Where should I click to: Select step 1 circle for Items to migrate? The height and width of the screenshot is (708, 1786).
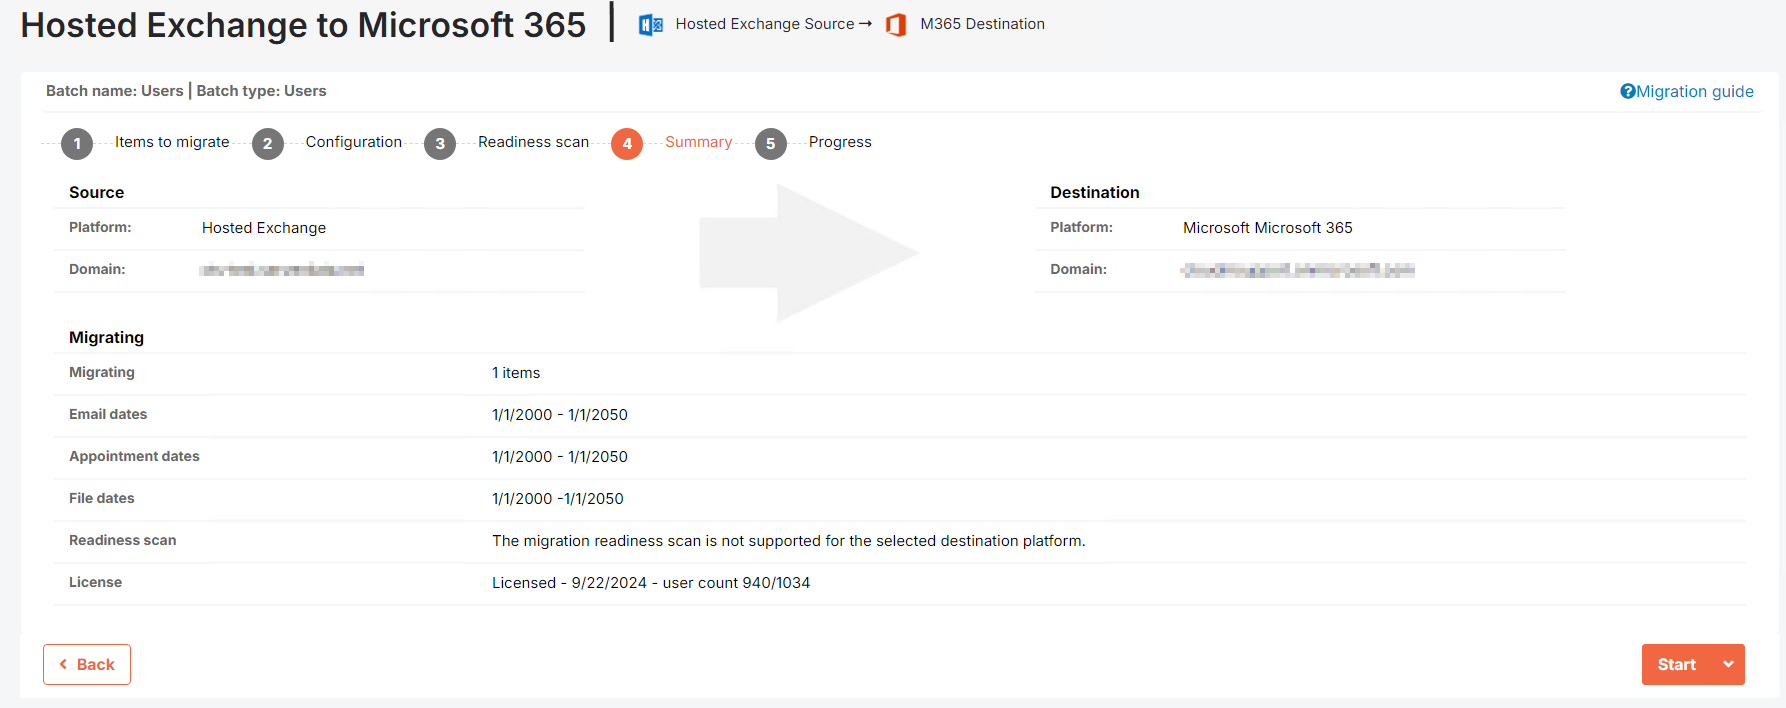pos(77,143)
